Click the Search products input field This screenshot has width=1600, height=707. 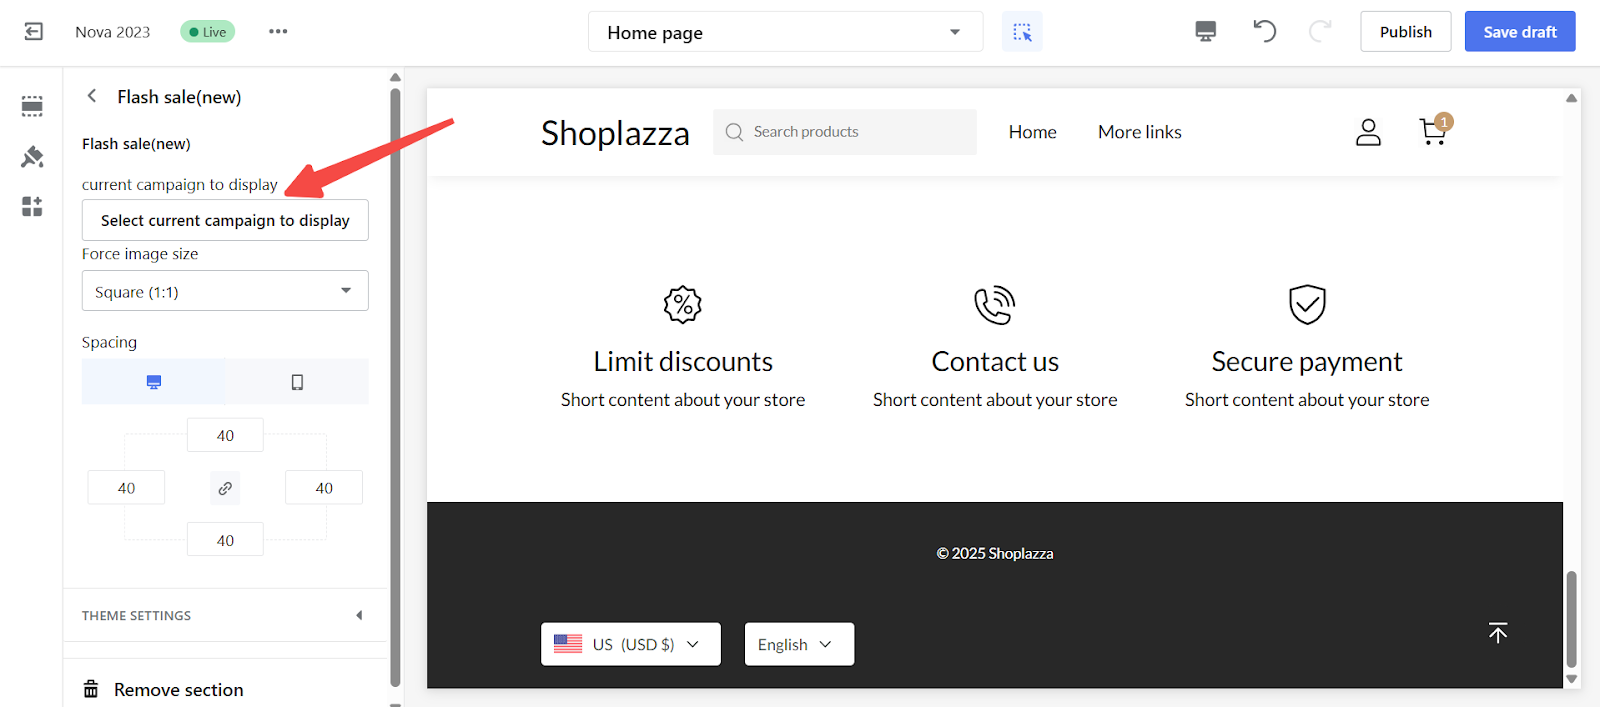click(x=845, y=132)
